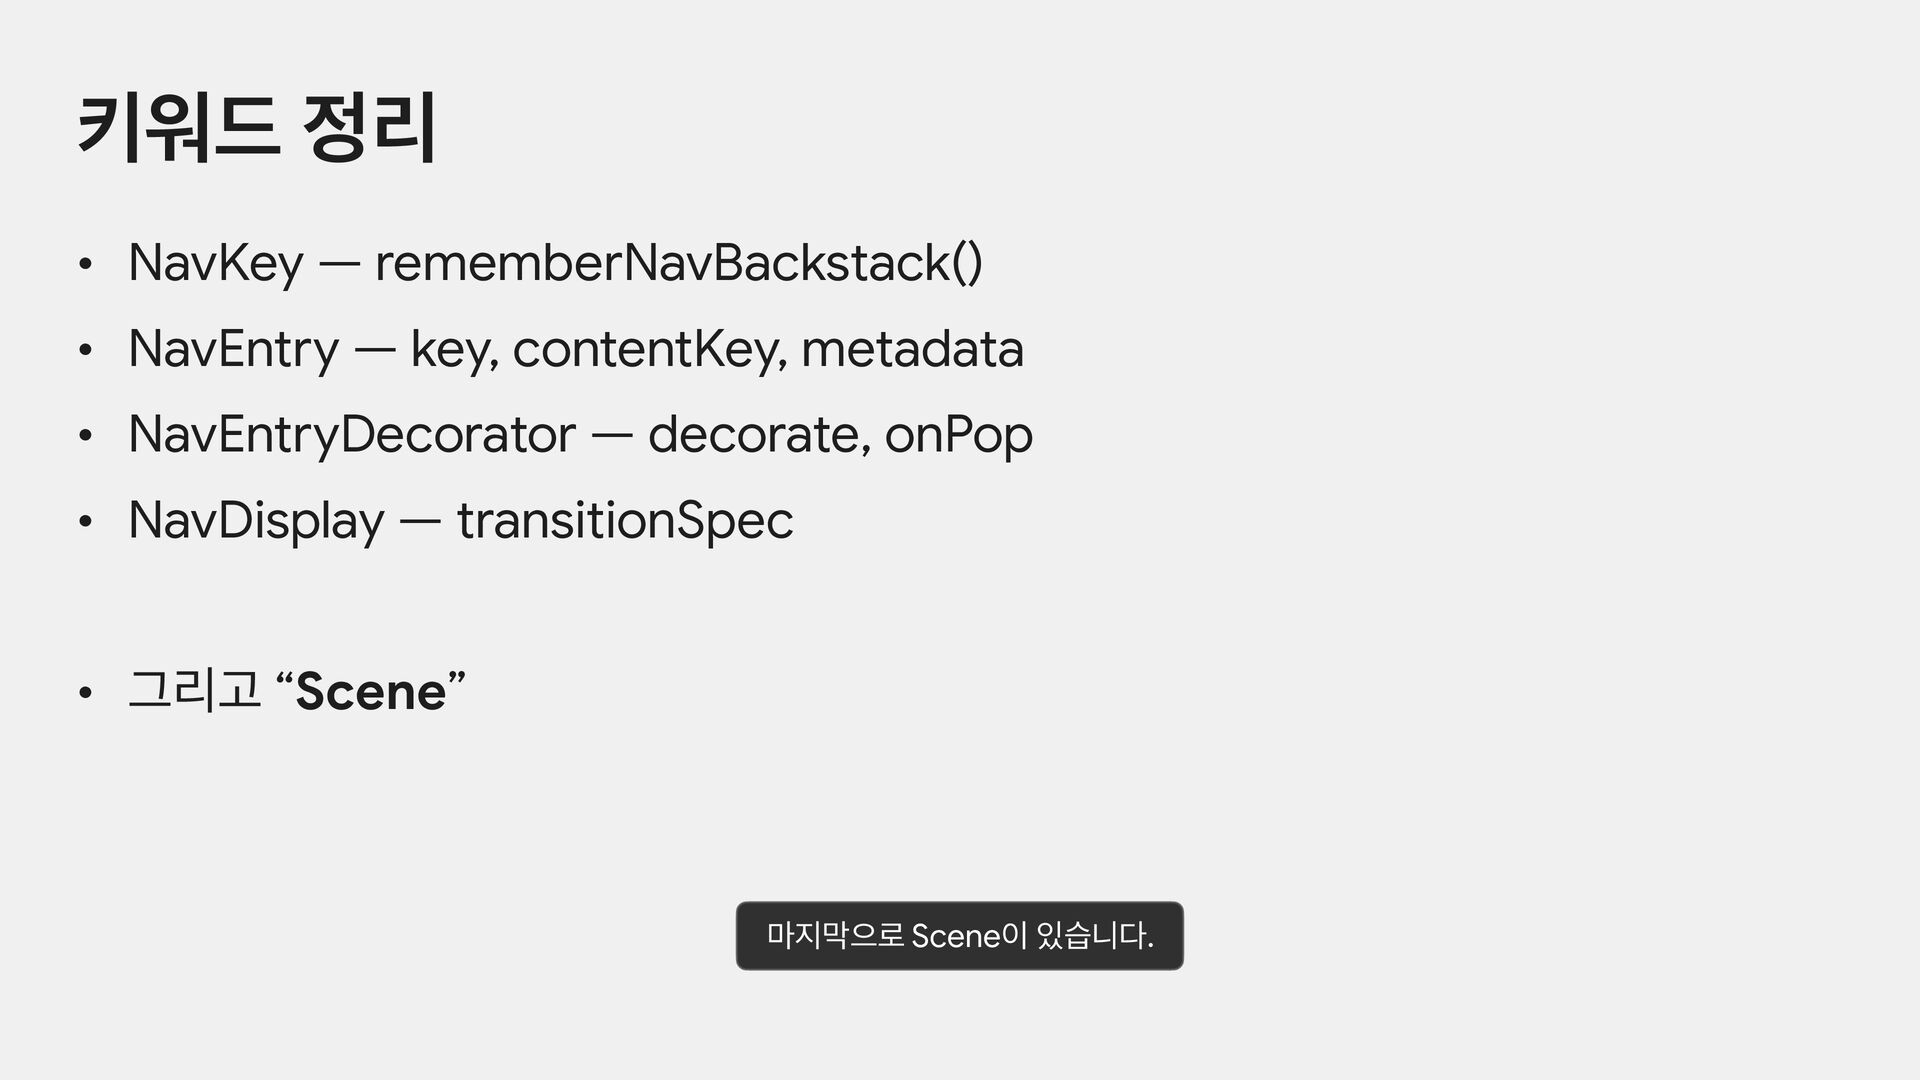Click the bullet dot before NavDisplay
1920x1080 pixels.
(x=86, y=523)
